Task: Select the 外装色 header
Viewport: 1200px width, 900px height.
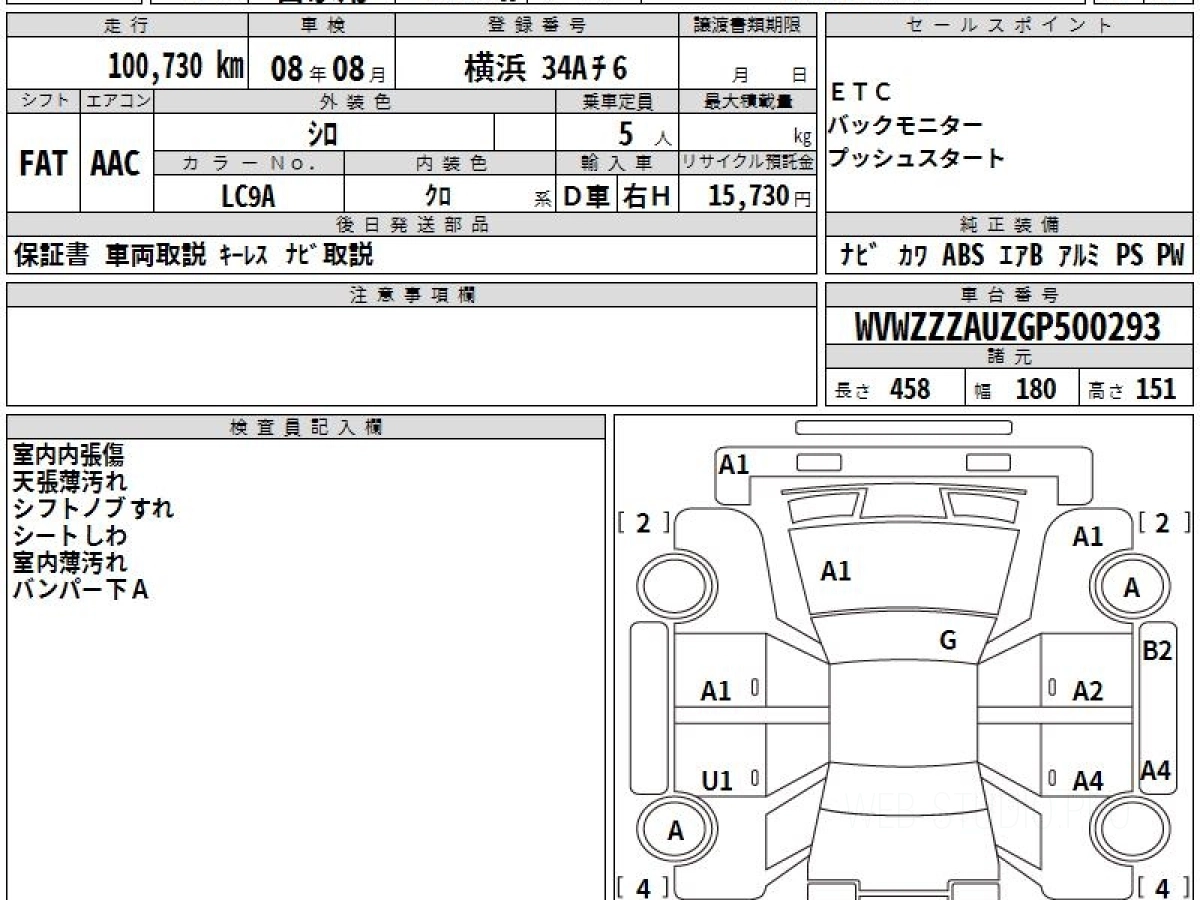Action: point(355,101)
